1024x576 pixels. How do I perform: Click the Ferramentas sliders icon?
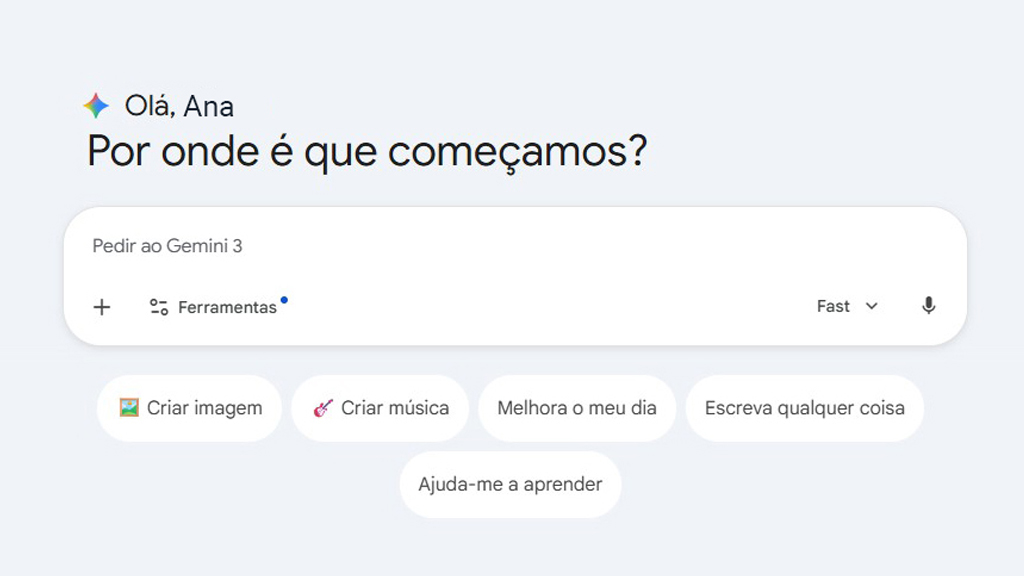pyautogui.click(x=159, y=307)
